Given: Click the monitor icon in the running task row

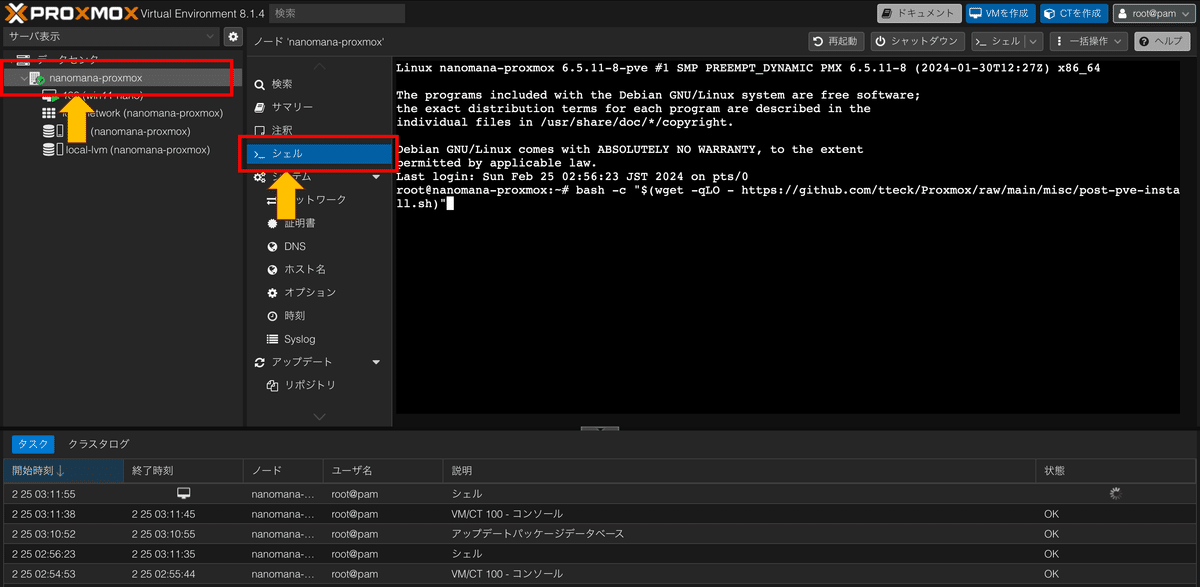Looking at the screenshot, I should (183, 493).
